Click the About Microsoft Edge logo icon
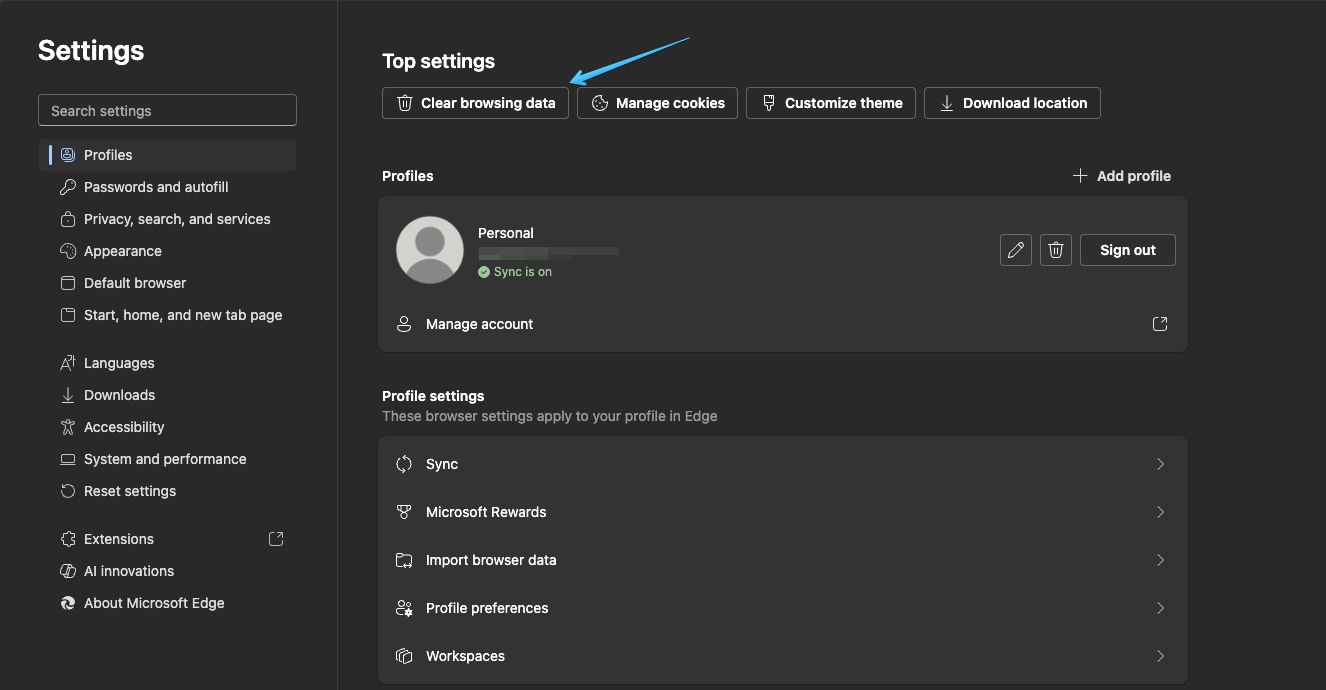Viewport: 1326px width, 690px height. point(68,603)
